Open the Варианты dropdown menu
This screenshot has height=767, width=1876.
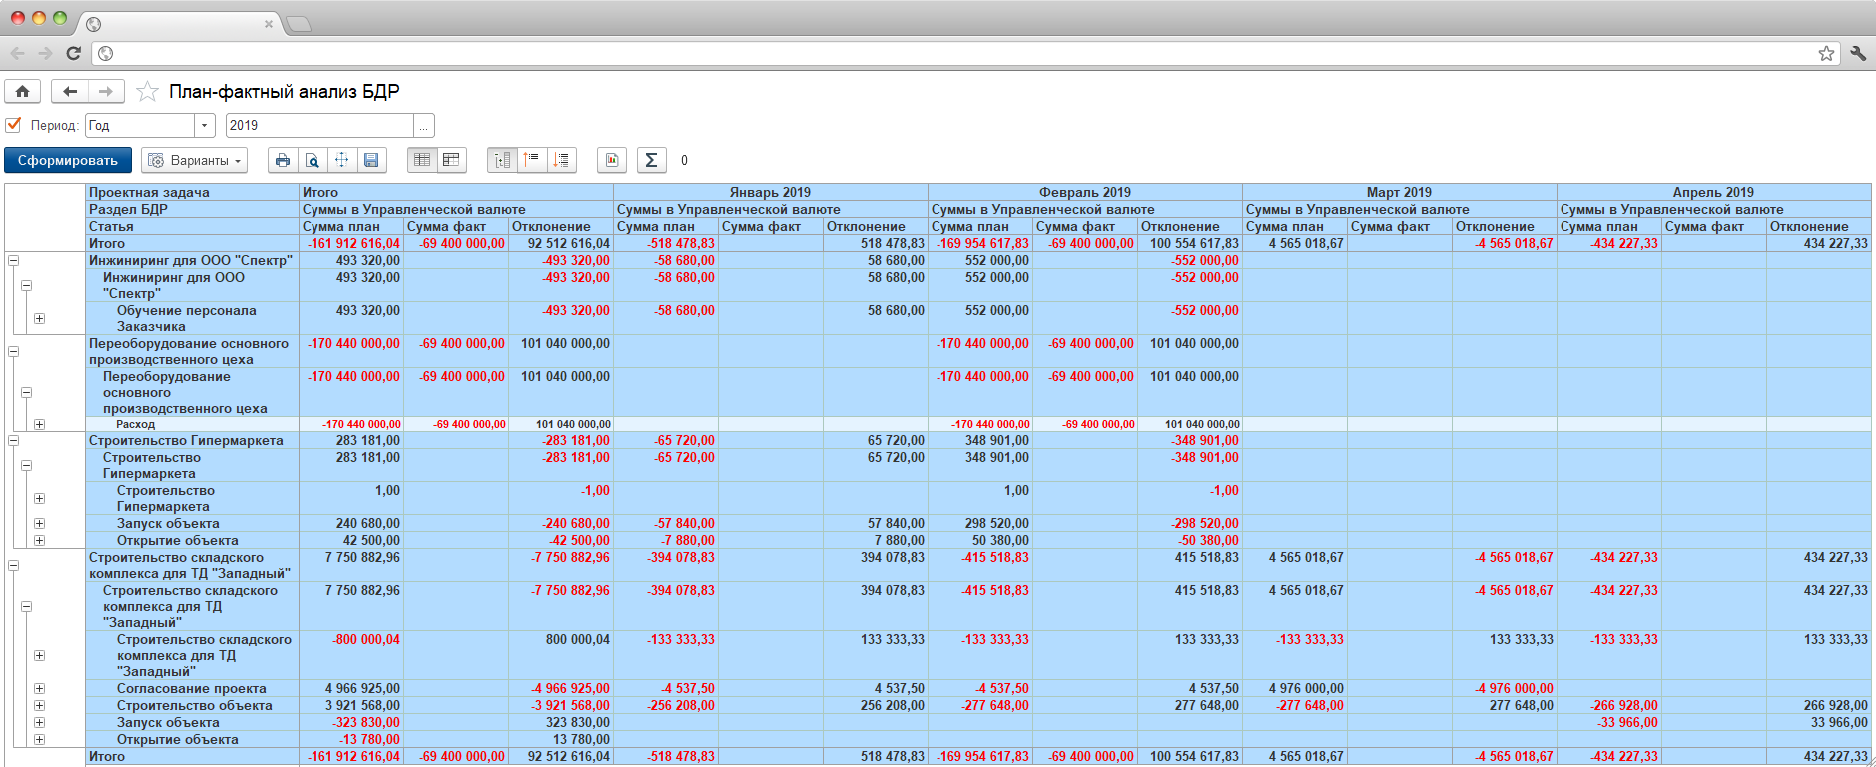tap(195, 160)
